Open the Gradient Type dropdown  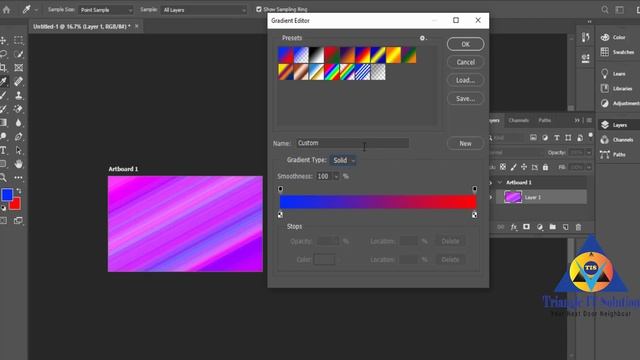point(343,160)
